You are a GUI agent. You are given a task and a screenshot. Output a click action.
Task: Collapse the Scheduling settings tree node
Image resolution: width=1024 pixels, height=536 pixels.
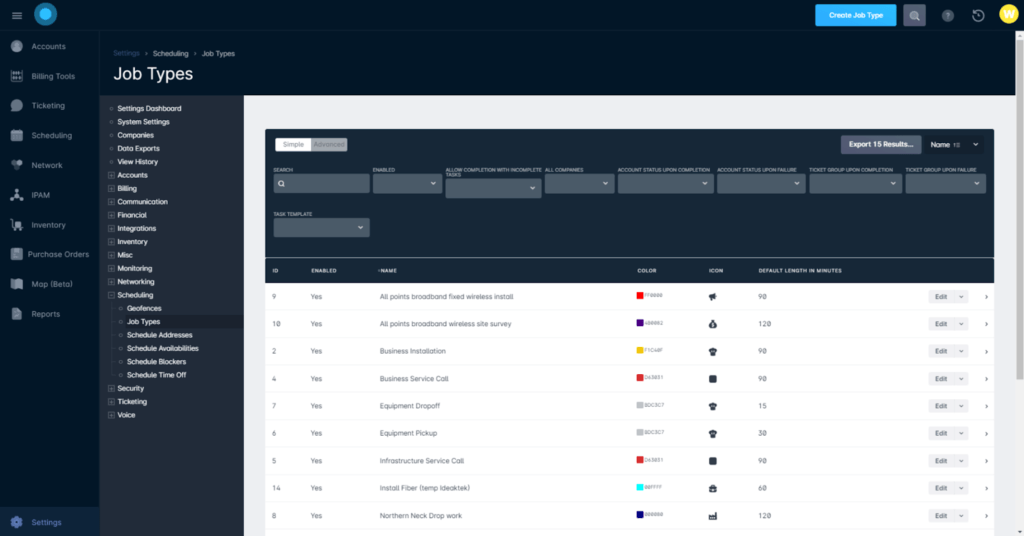(x=111, y=295)
